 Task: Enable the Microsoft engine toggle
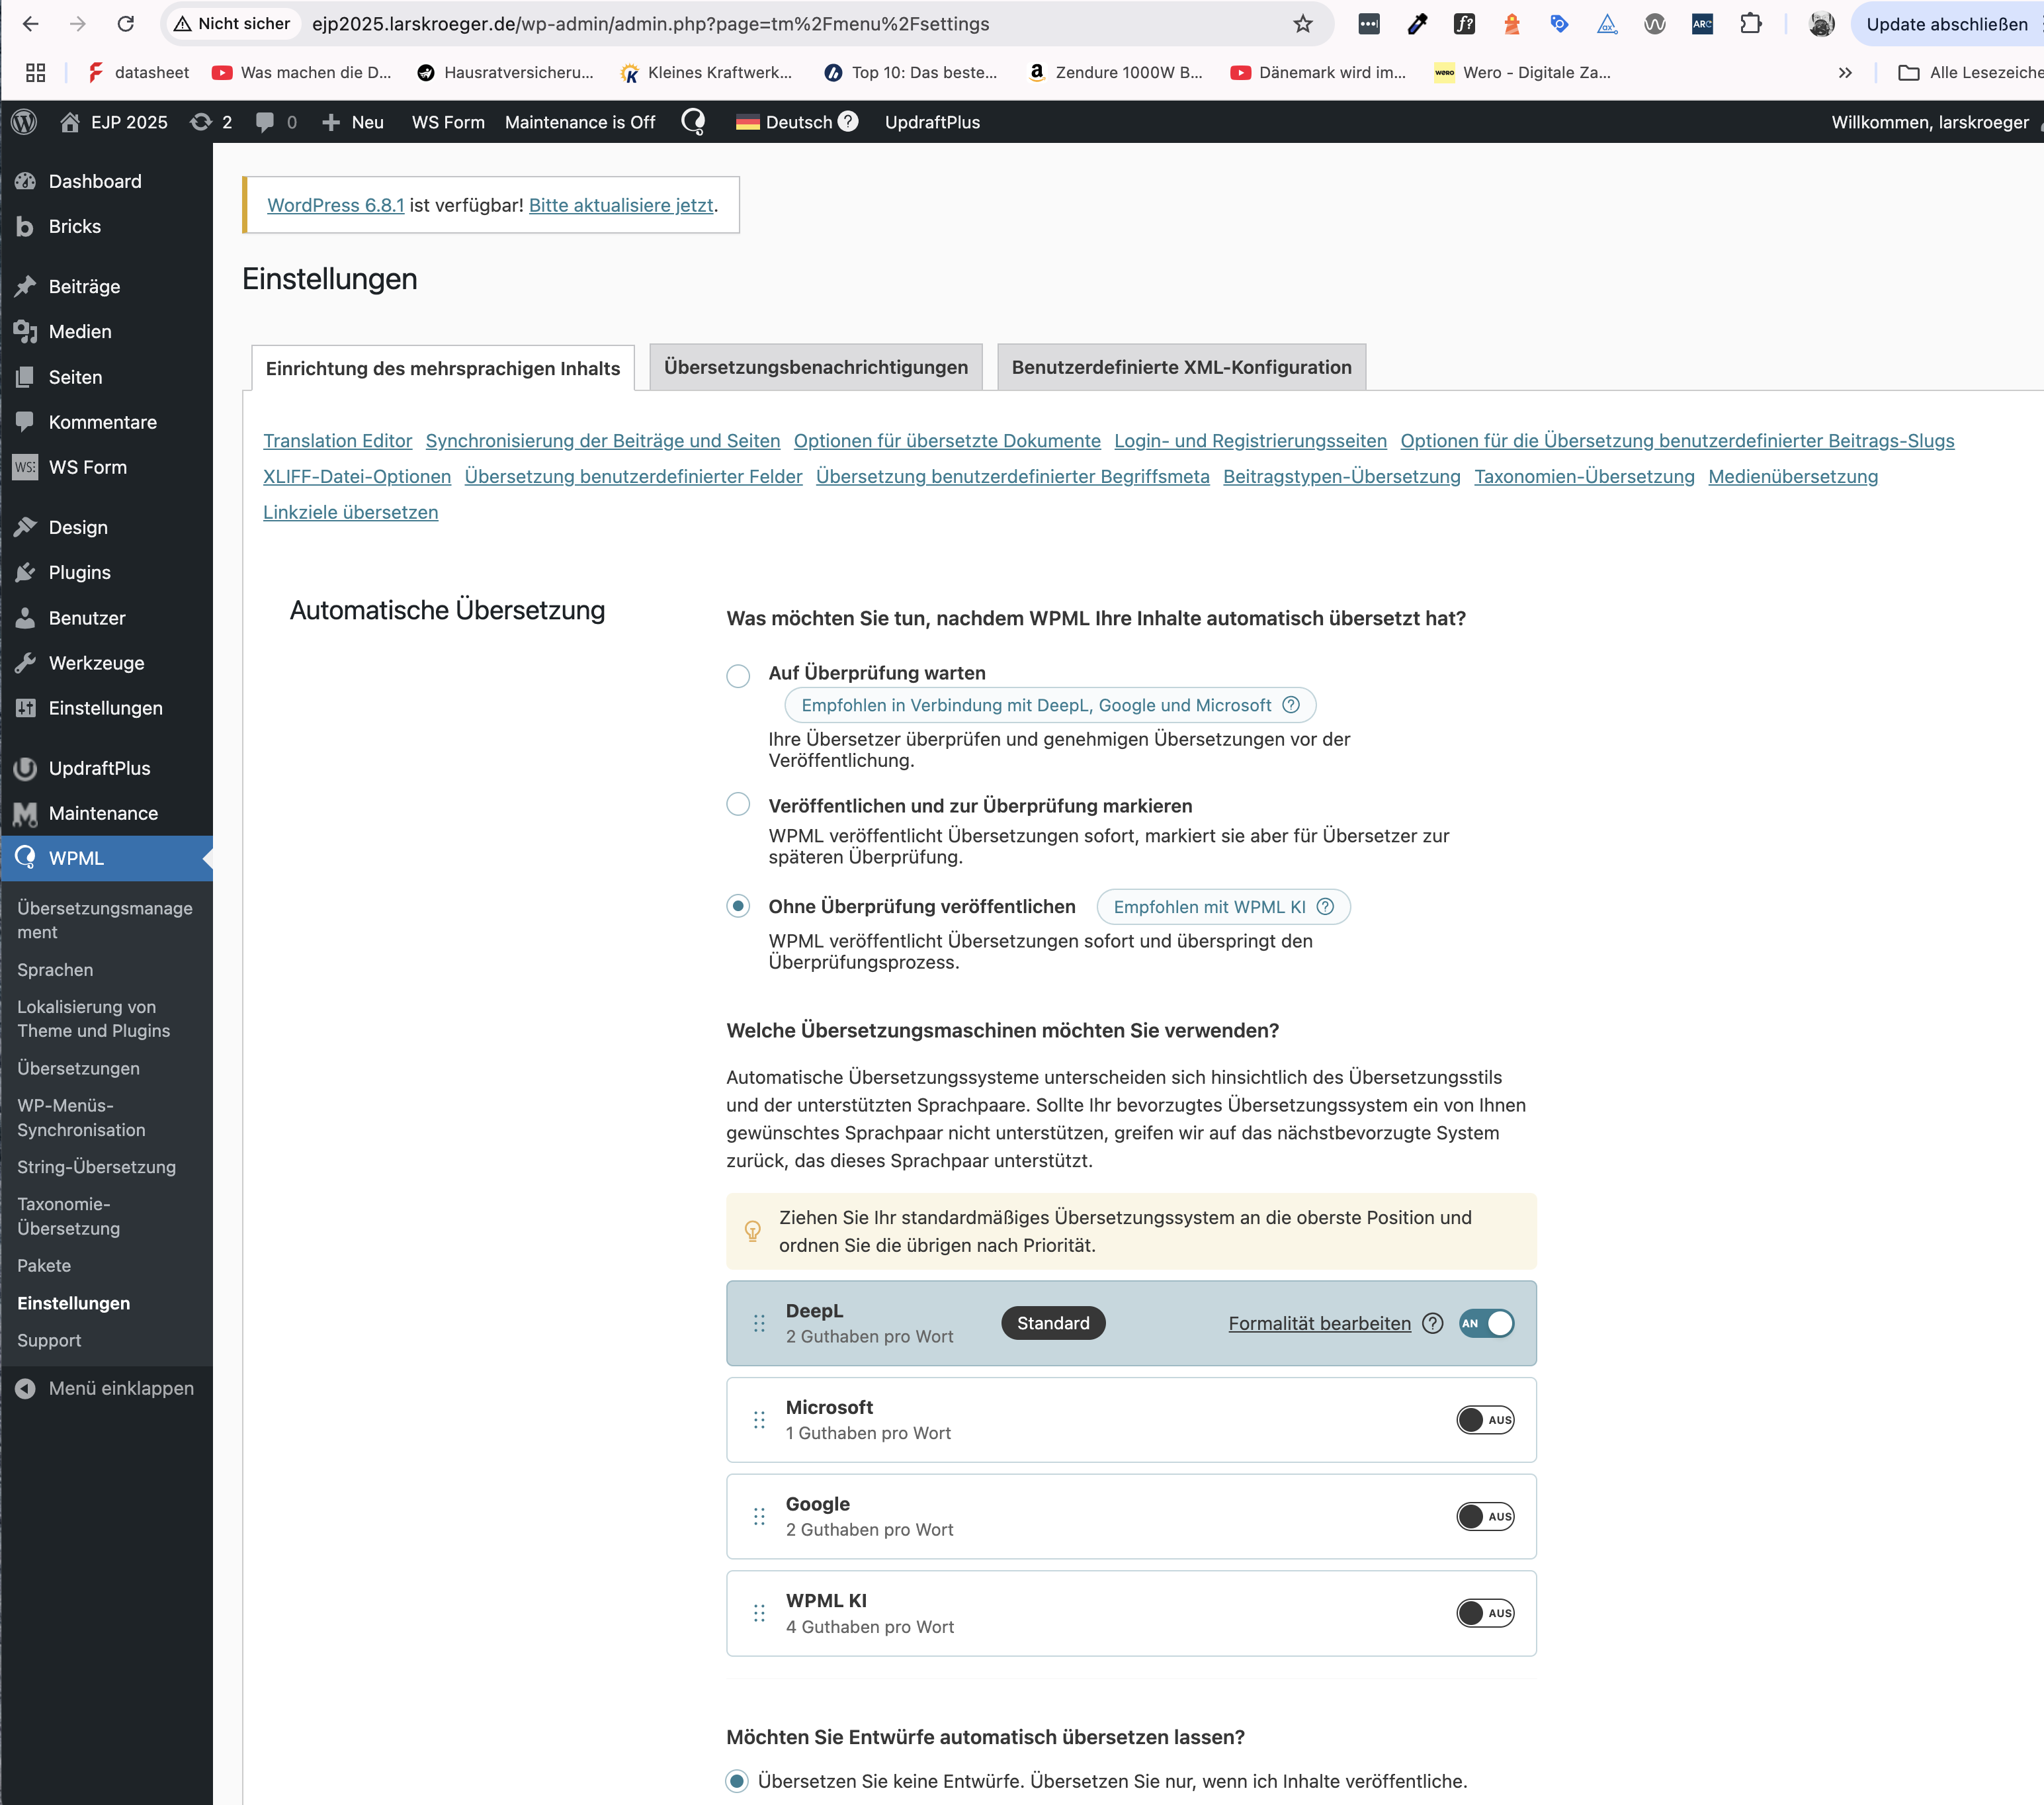[x=1485, y=1420]
